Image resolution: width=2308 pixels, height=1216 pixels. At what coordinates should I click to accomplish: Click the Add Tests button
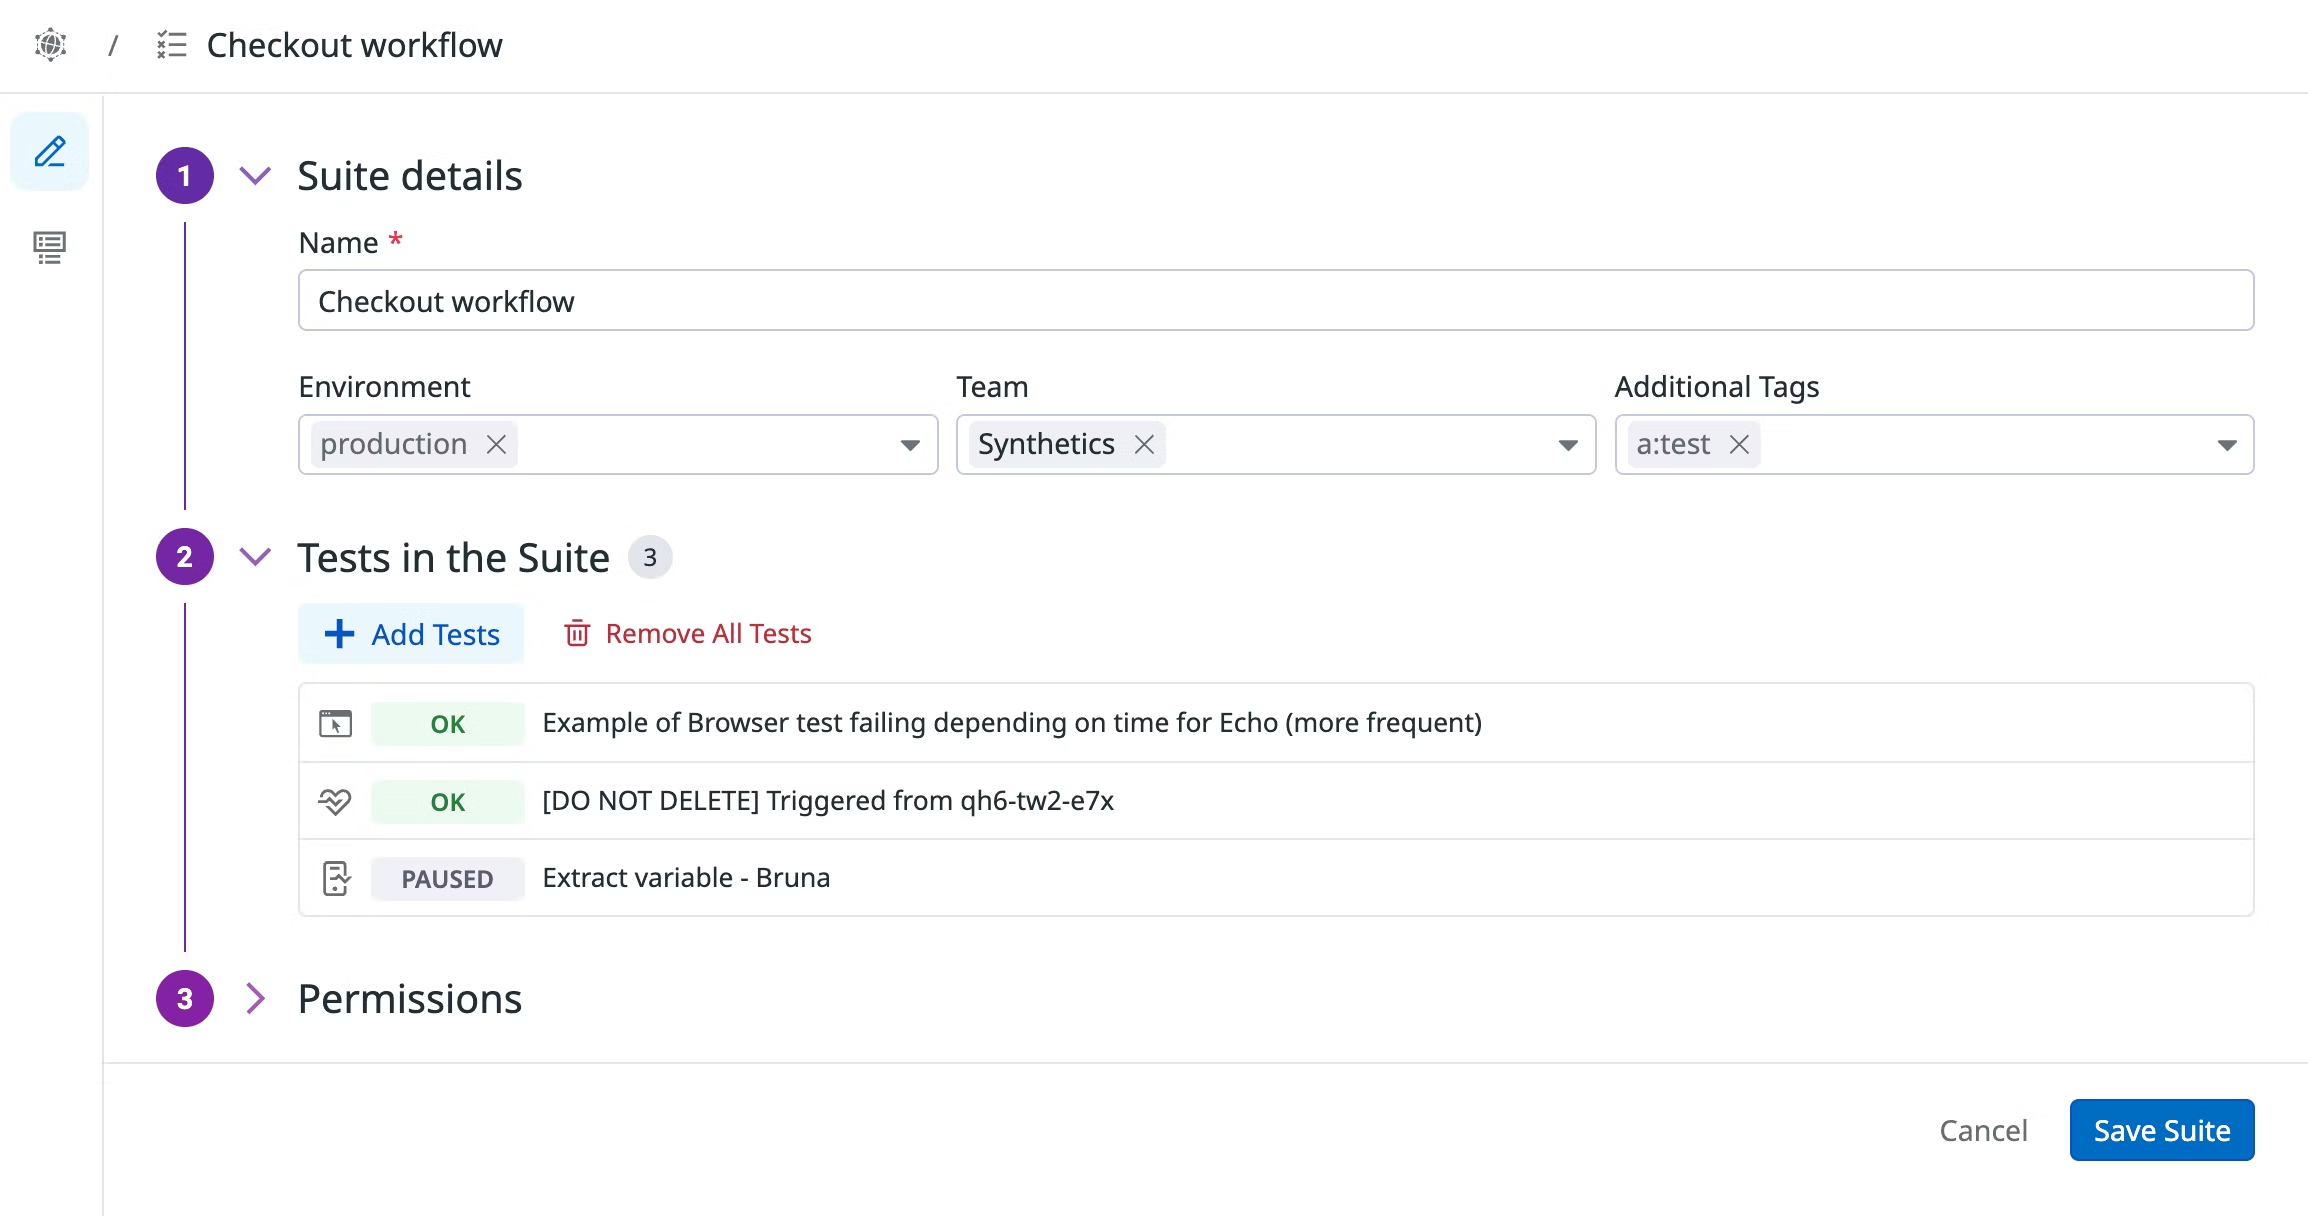tap(410, 633)
